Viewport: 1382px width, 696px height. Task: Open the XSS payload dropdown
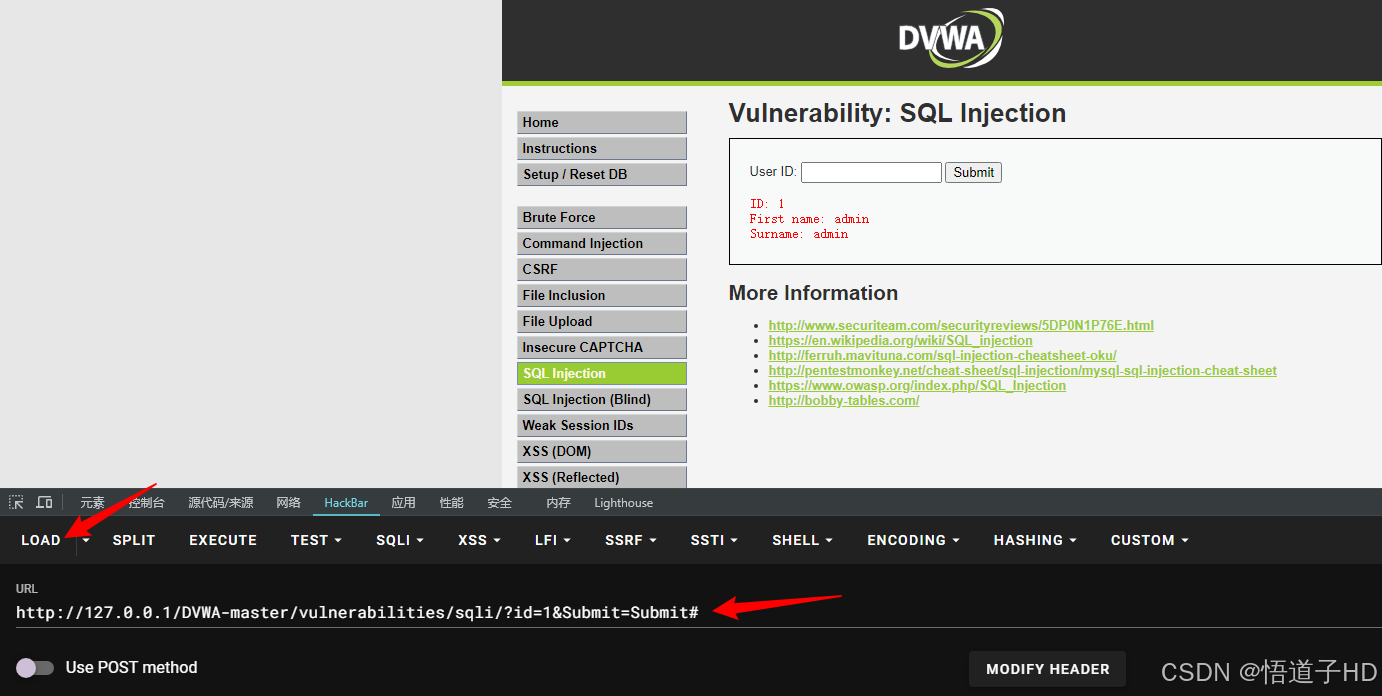click(x=479, y=540)
